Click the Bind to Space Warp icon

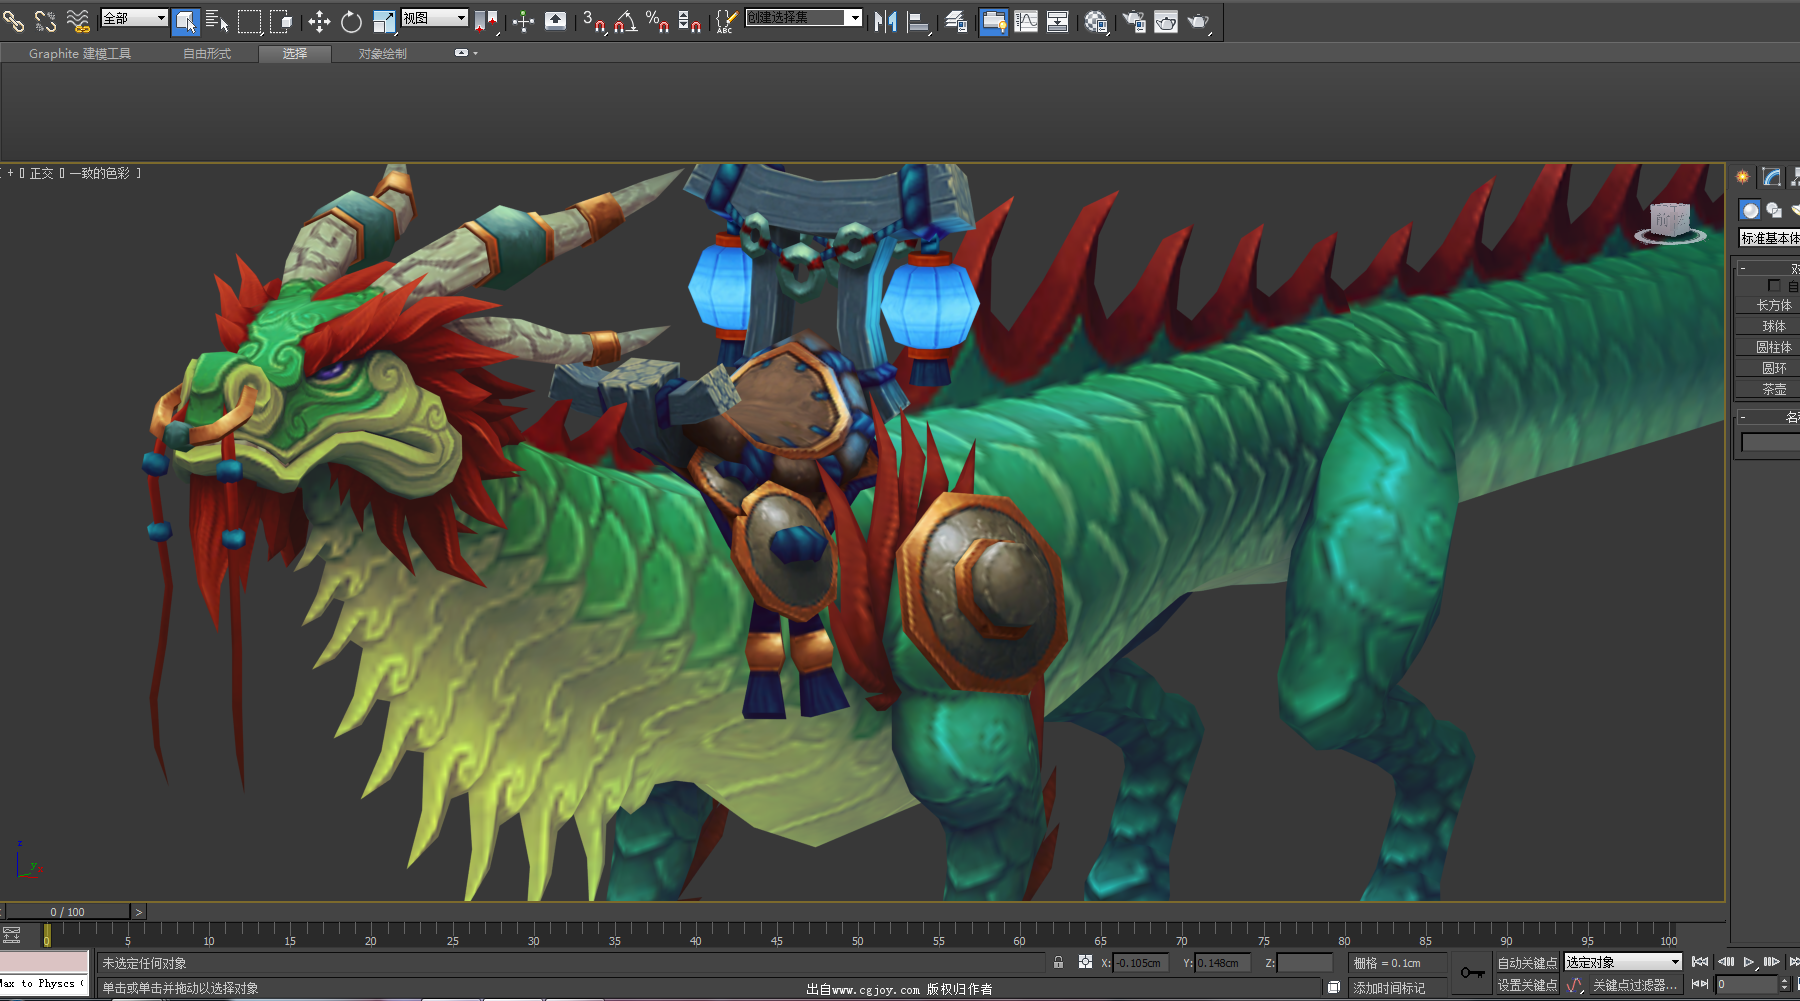(x=77, y=21)
